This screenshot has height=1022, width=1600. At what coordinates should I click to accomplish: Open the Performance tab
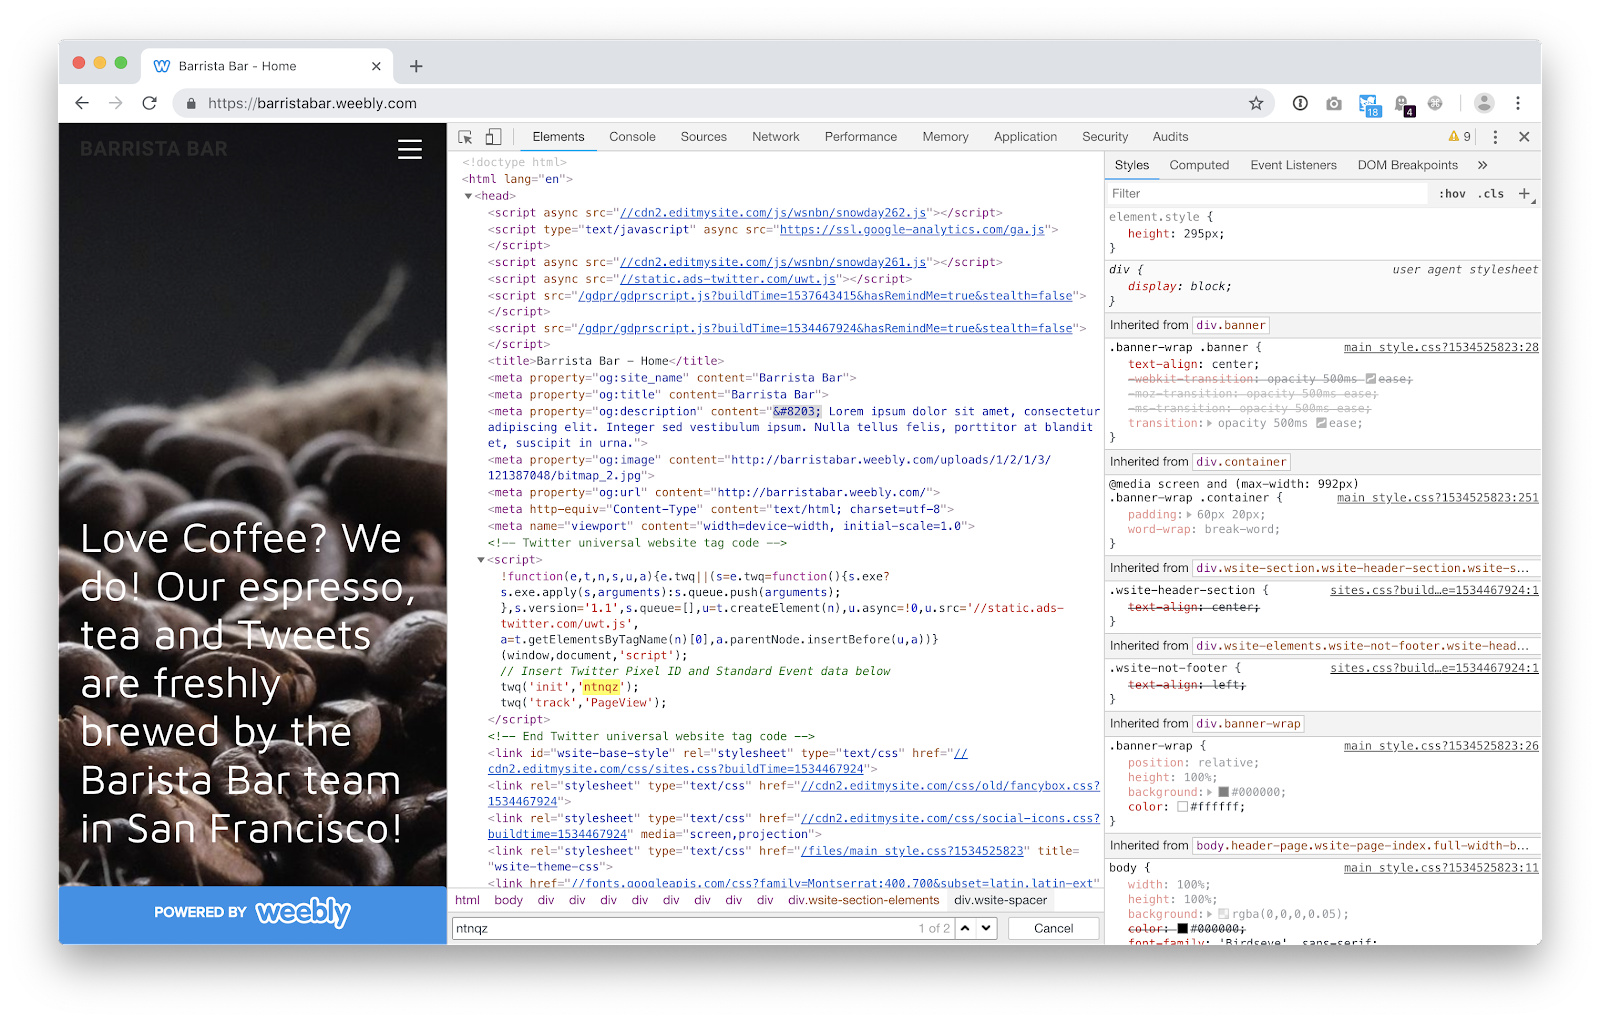click(861, 137)
